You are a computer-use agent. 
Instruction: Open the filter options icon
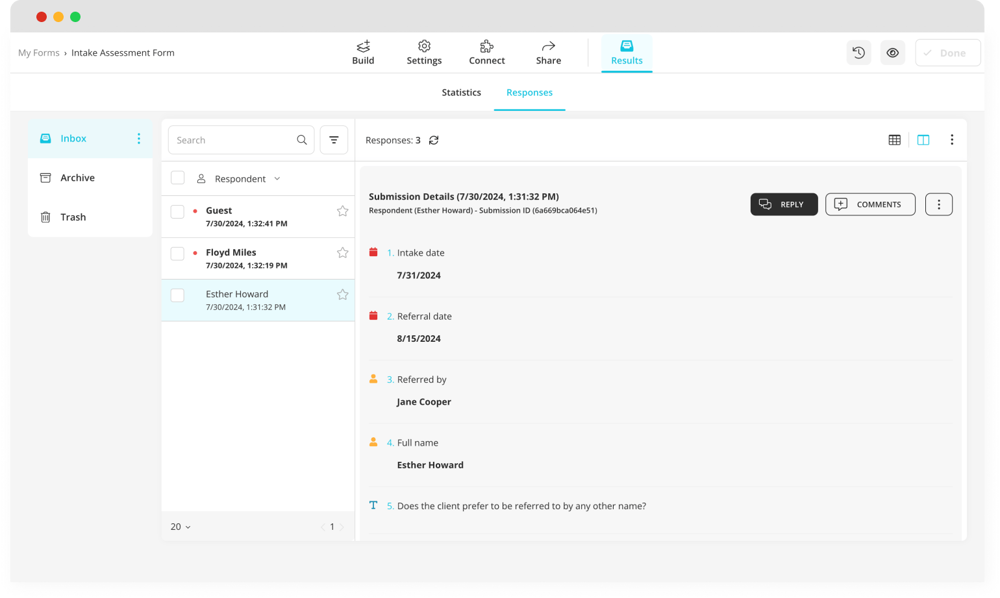tap(334, 140)
